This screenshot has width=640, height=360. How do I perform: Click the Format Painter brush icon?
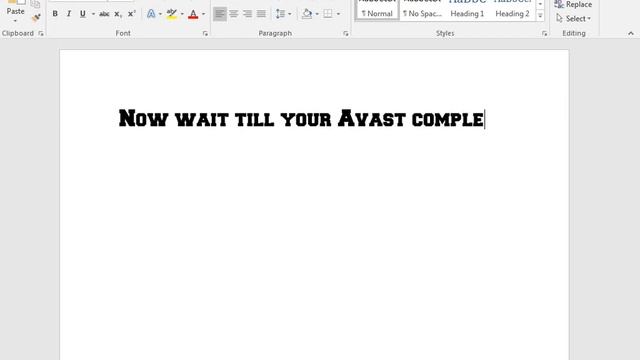(x=36, y=18)
